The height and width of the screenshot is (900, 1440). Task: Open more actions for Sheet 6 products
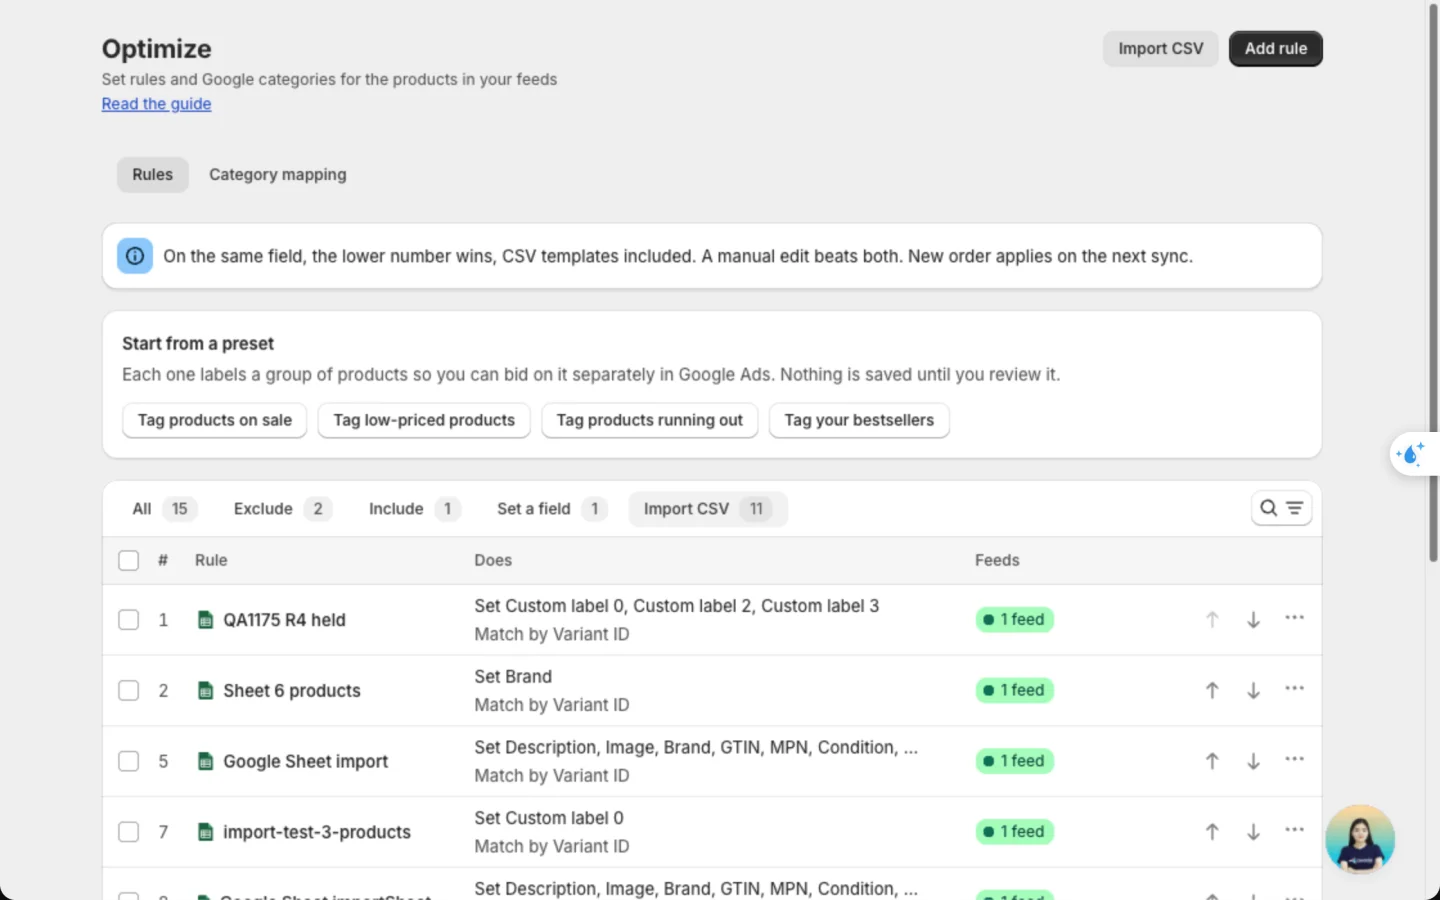pyautogui.click(x=1294, y=689)
